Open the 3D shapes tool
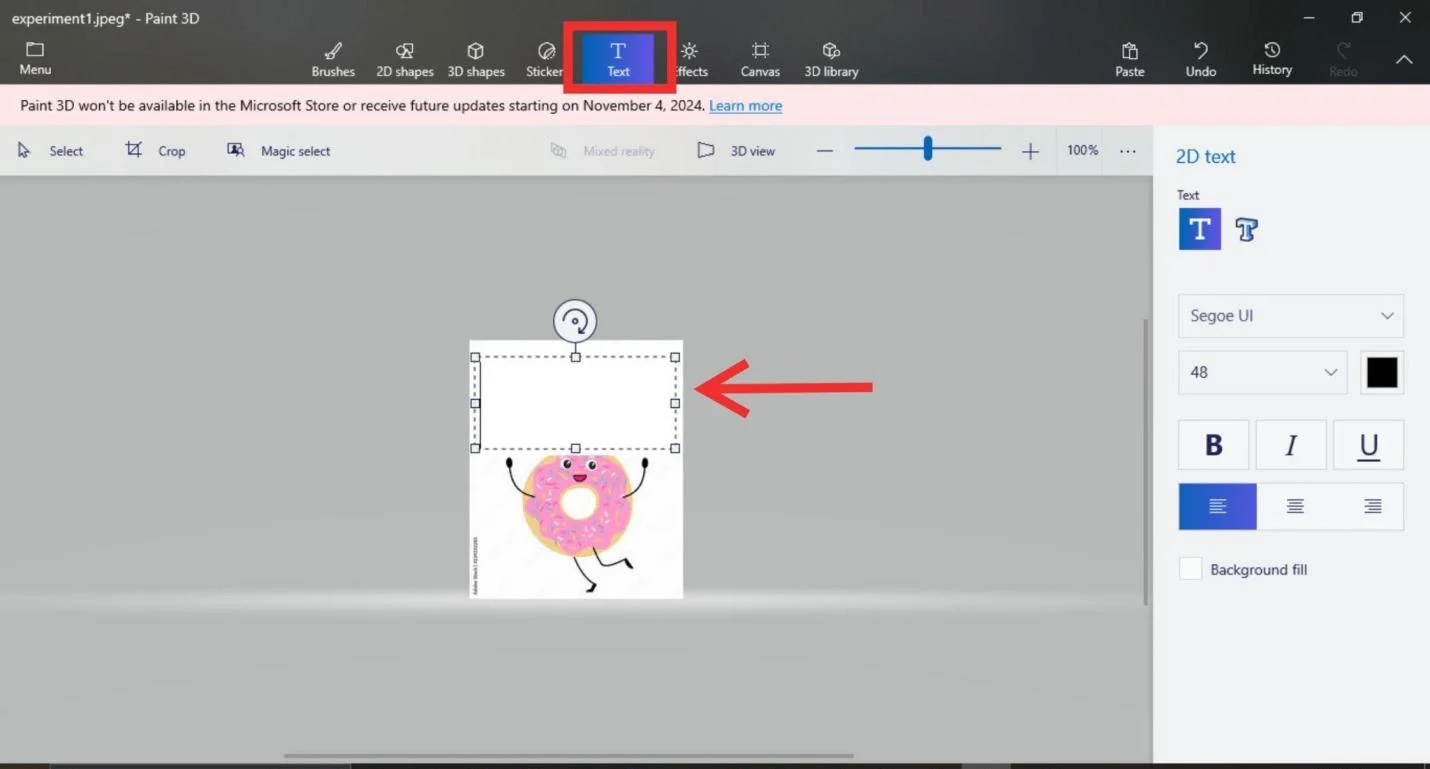 click(476, 59)
